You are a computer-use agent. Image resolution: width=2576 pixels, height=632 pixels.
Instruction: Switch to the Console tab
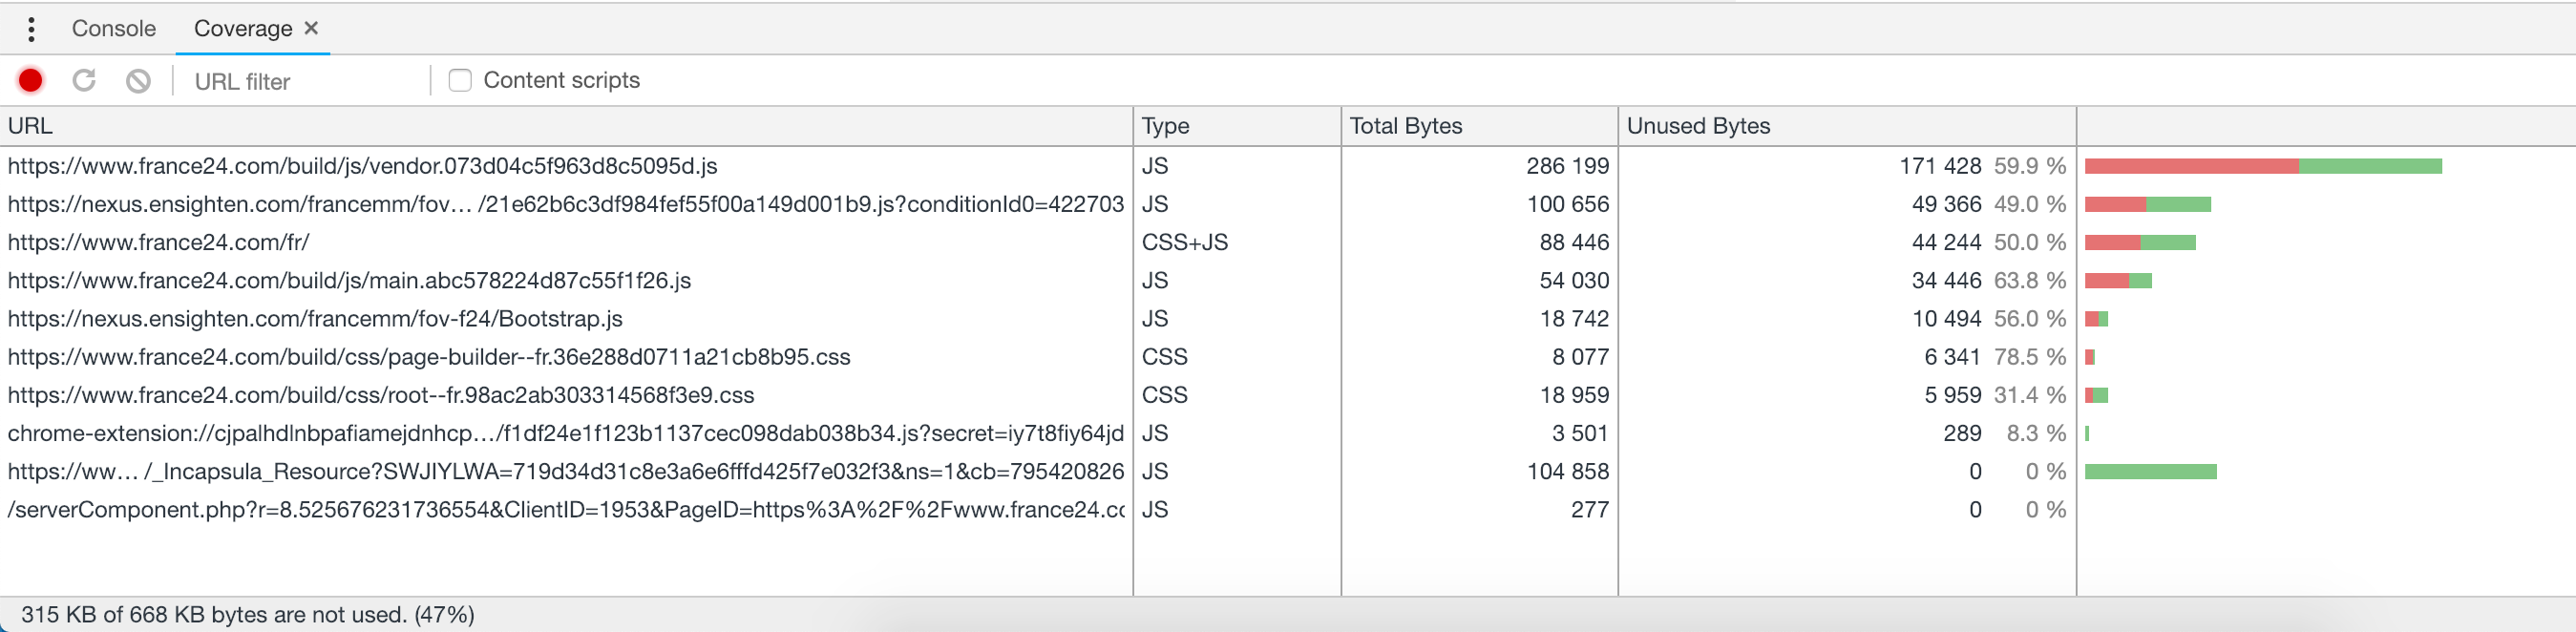tap(113, 29)
